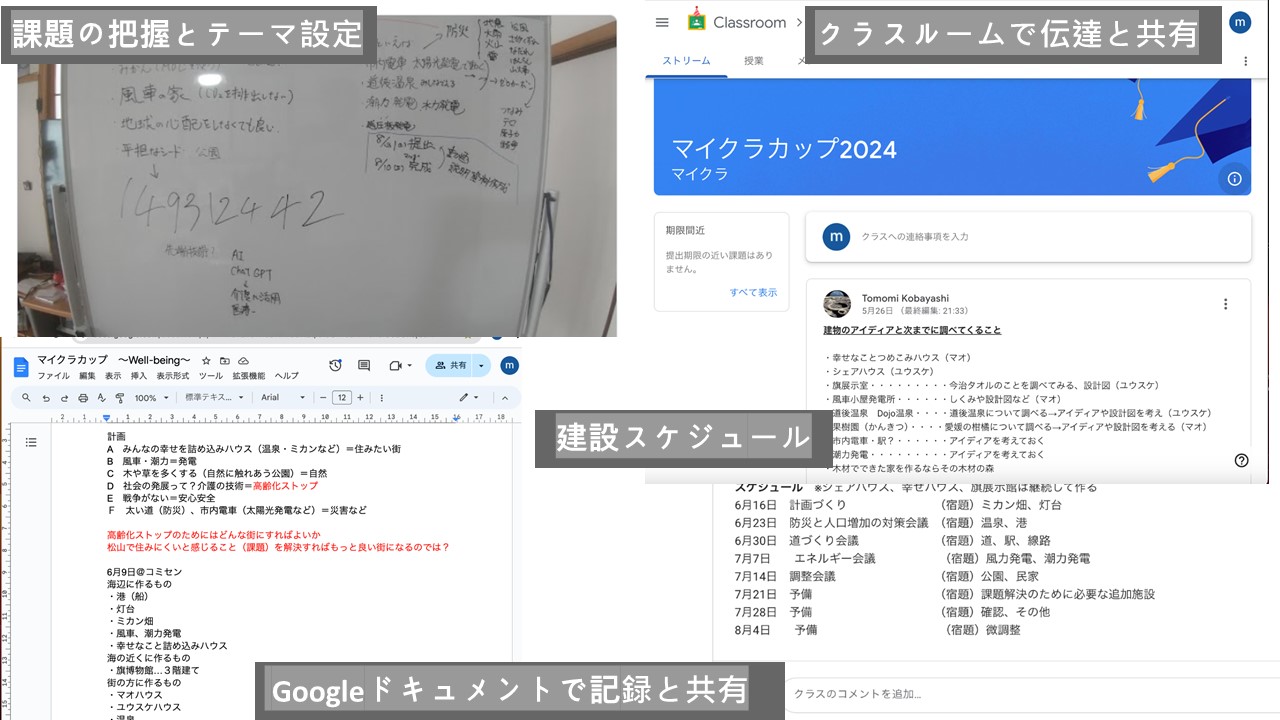
Task: Click the Docs Meet camera icon
Action: point(395,366)
